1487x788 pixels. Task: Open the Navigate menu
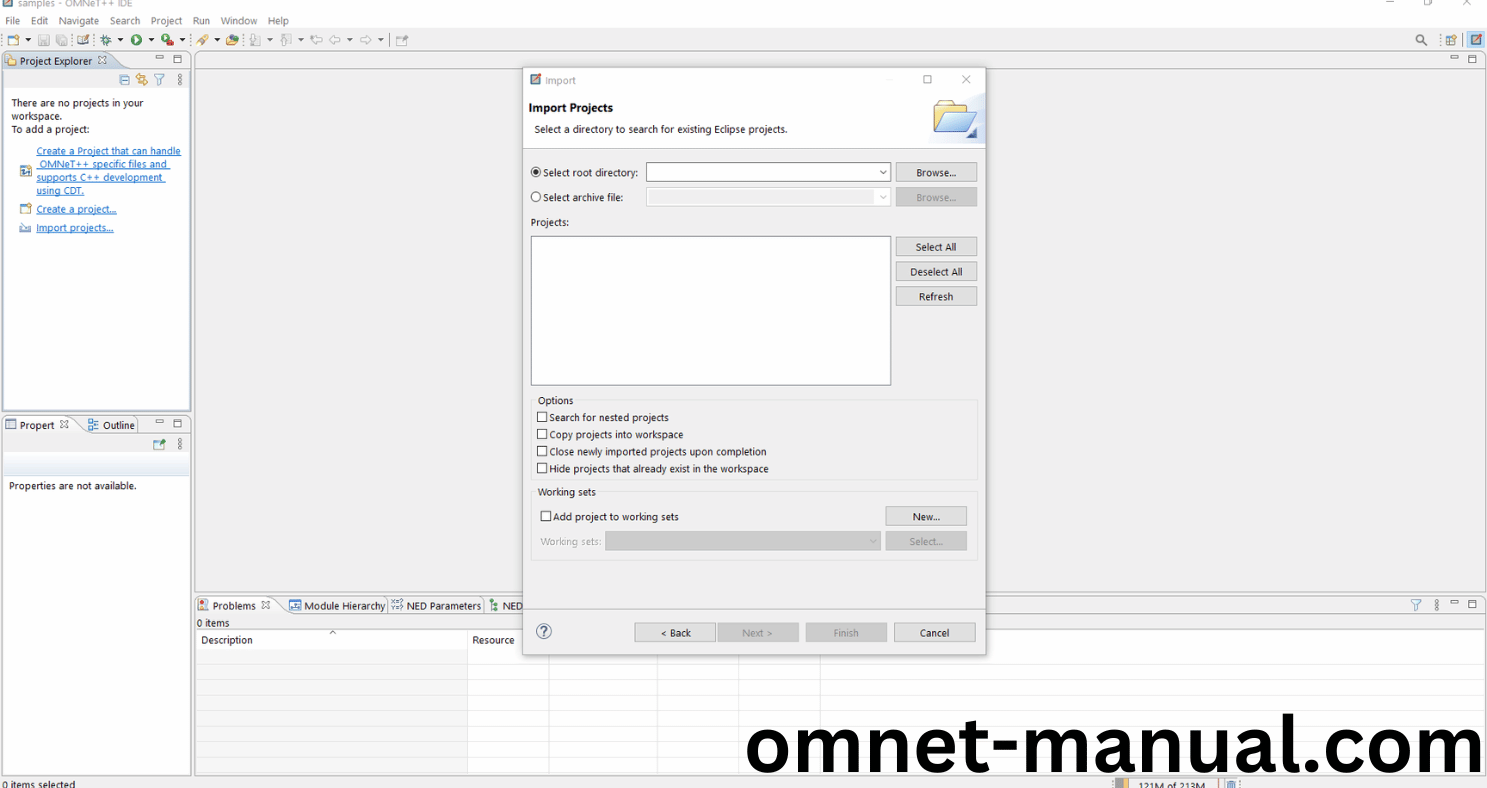pyautogui.click(x=79, y=20)
